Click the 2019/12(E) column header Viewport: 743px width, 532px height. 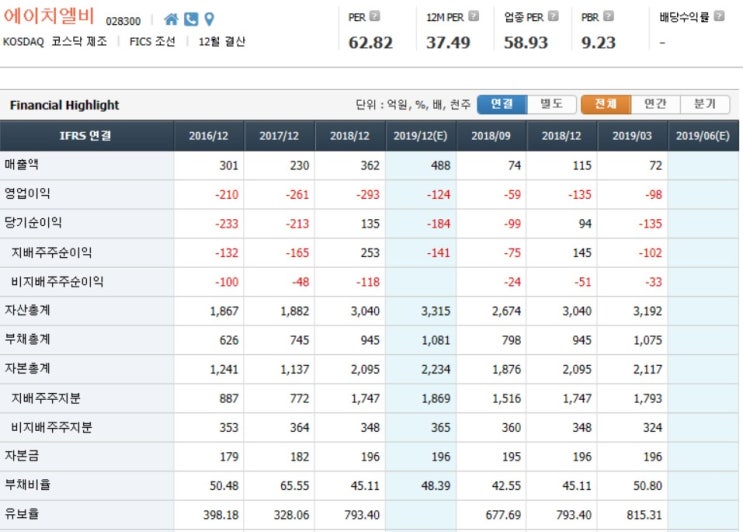pyautogui.click(x=420, y=136)
